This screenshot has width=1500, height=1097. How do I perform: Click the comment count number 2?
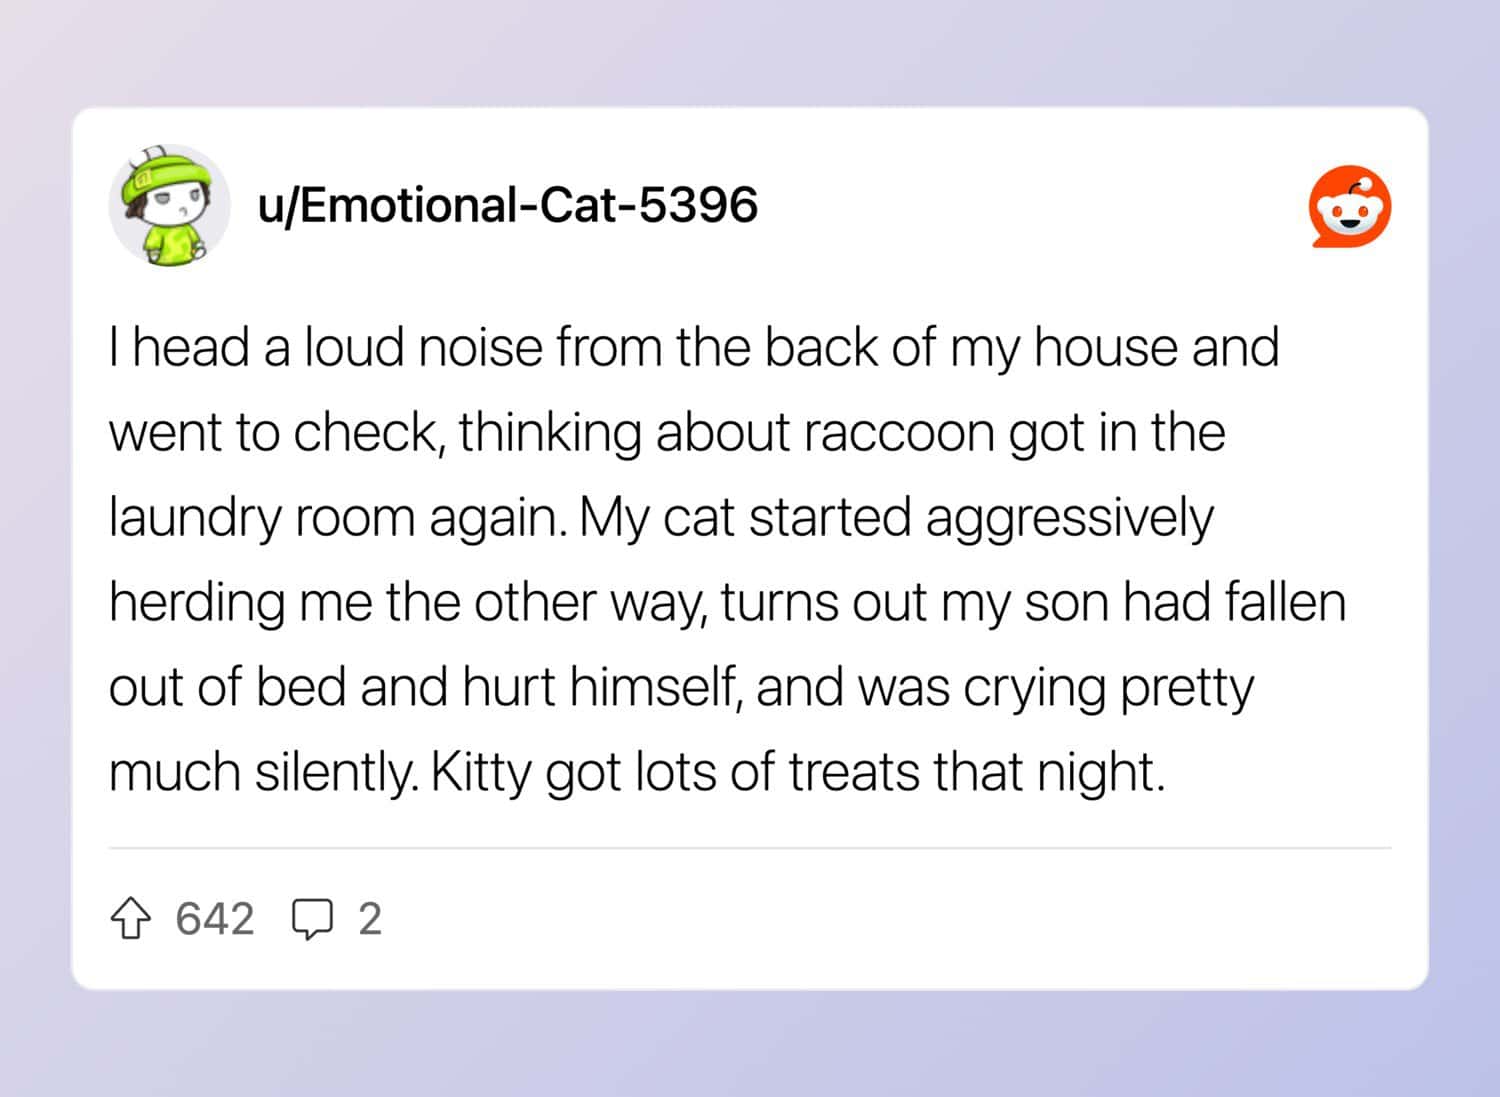[370, 919]
